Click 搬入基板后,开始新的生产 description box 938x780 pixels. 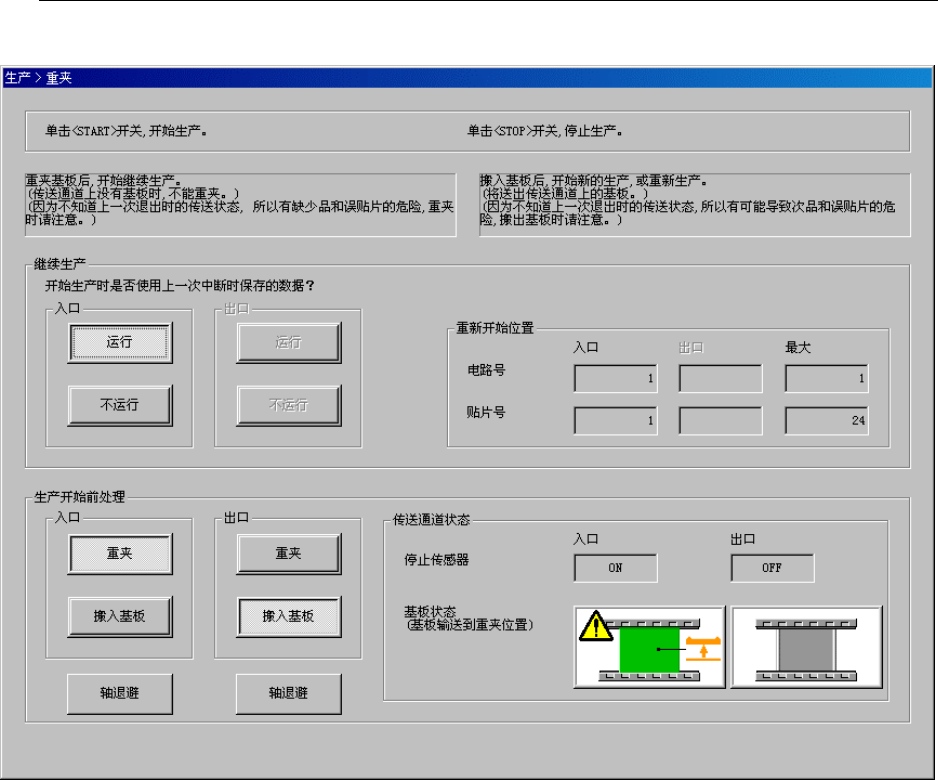coord(695,205)
